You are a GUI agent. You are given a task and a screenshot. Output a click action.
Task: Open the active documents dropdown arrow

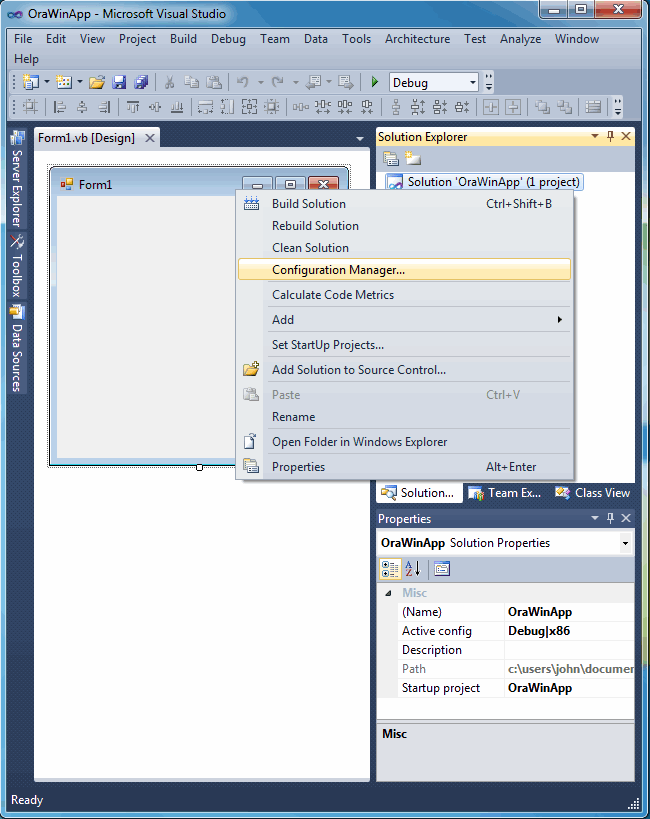pyautogui.click(x=359, y=138)
